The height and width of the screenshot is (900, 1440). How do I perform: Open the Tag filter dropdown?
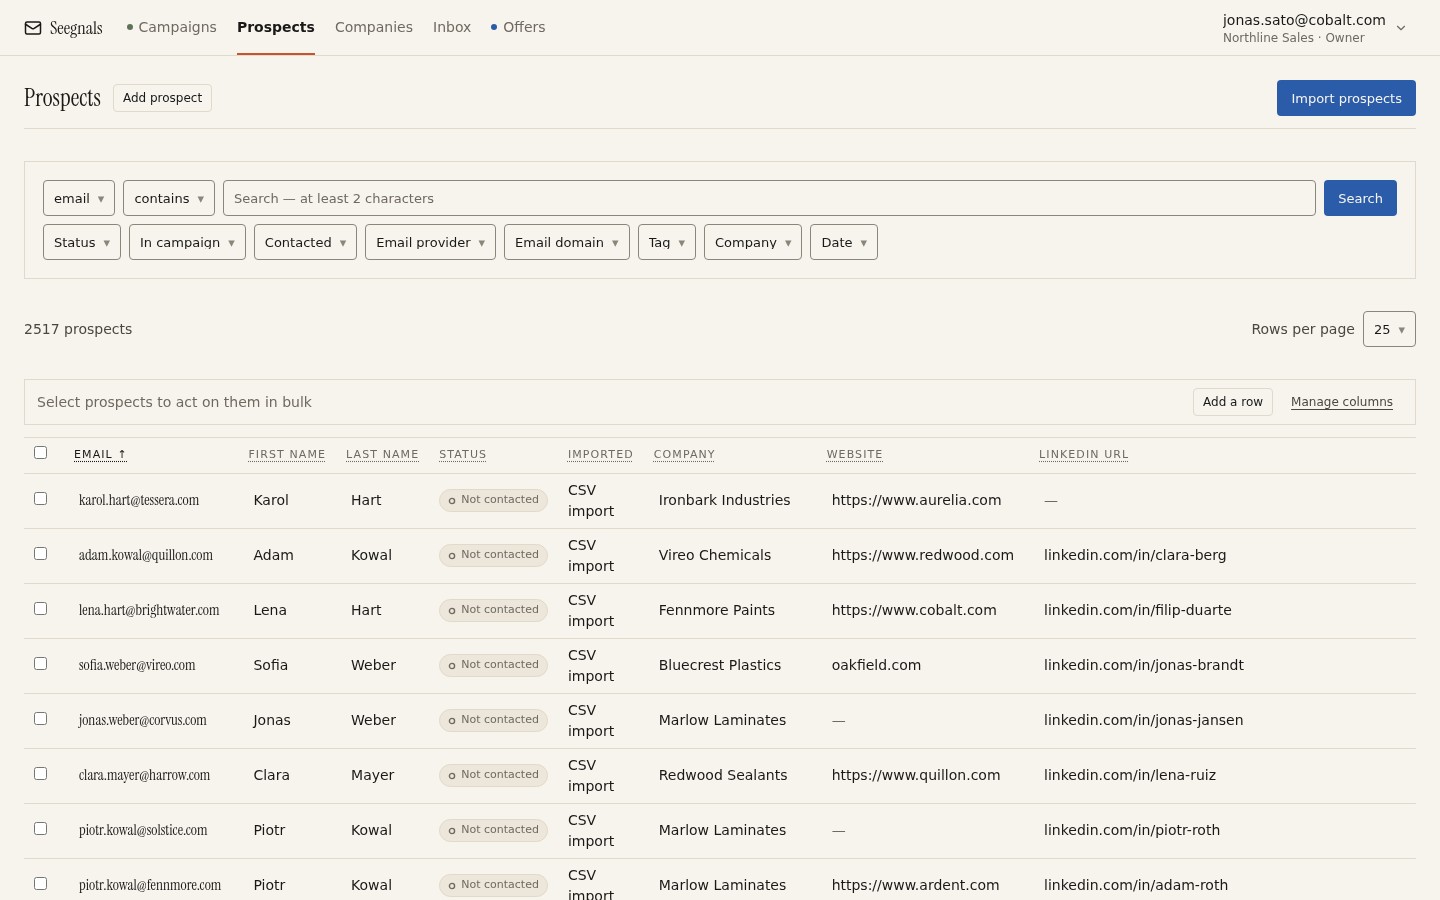tap(667, 242)
